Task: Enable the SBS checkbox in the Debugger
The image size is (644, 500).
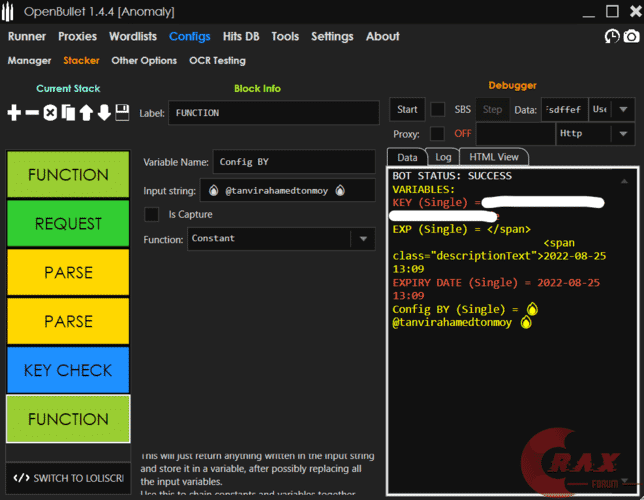Action: point(438,109)
